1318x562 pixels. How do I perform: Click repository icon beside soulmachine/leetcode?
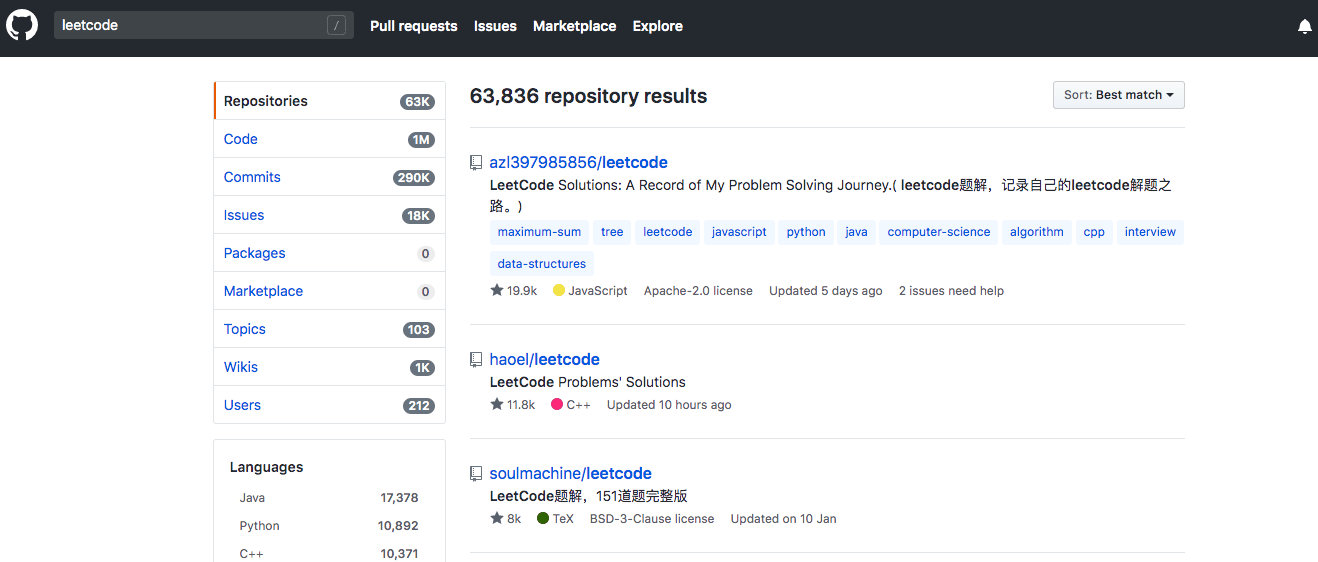click(x=476, y=473)
